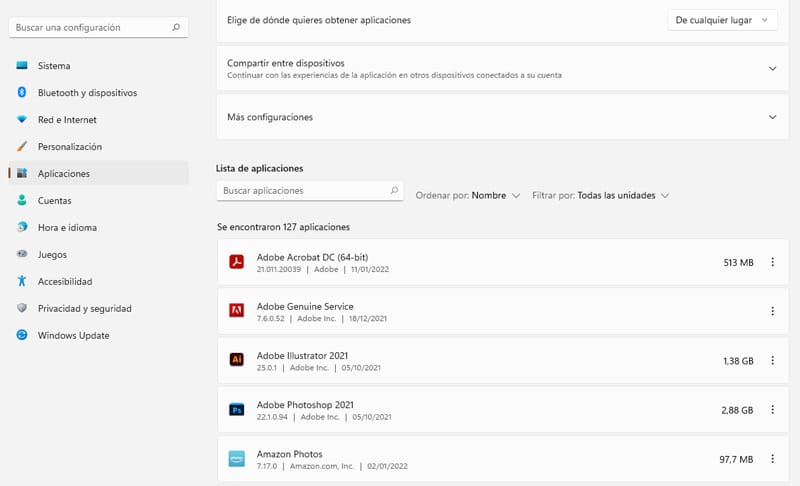Click the Aplicaciones sidebar icon
The width and height of the screenshot is (800, 486).
(22, 173)
